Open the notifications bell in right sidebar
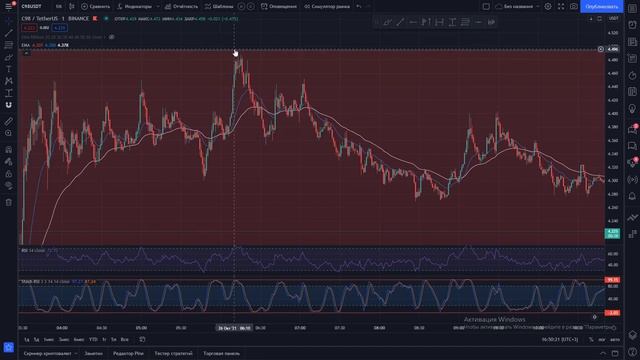Image resolution: width=640 pixels, height=360 pixels. click(x=632, y=196)
